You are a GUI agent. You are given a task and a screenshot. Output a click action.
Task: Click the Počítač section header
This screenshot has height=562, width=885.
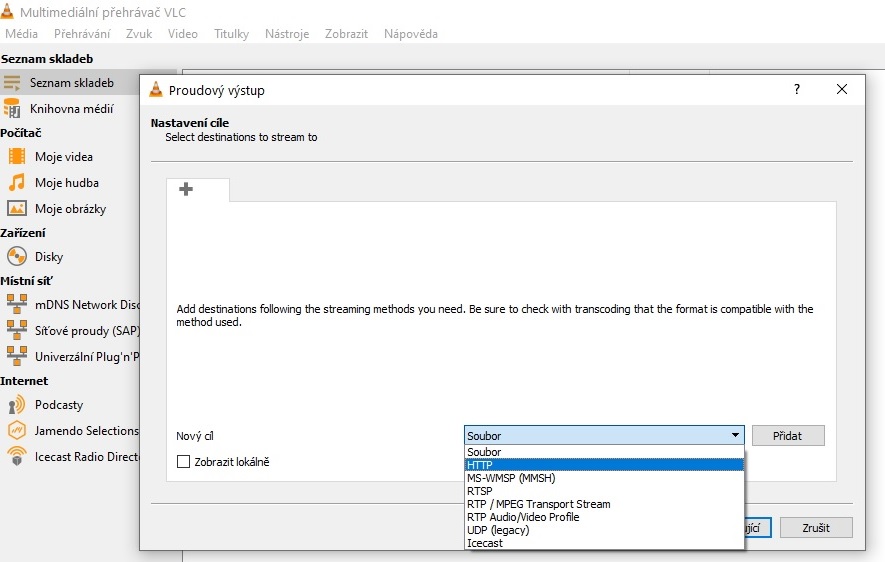(x=21, y=133)
